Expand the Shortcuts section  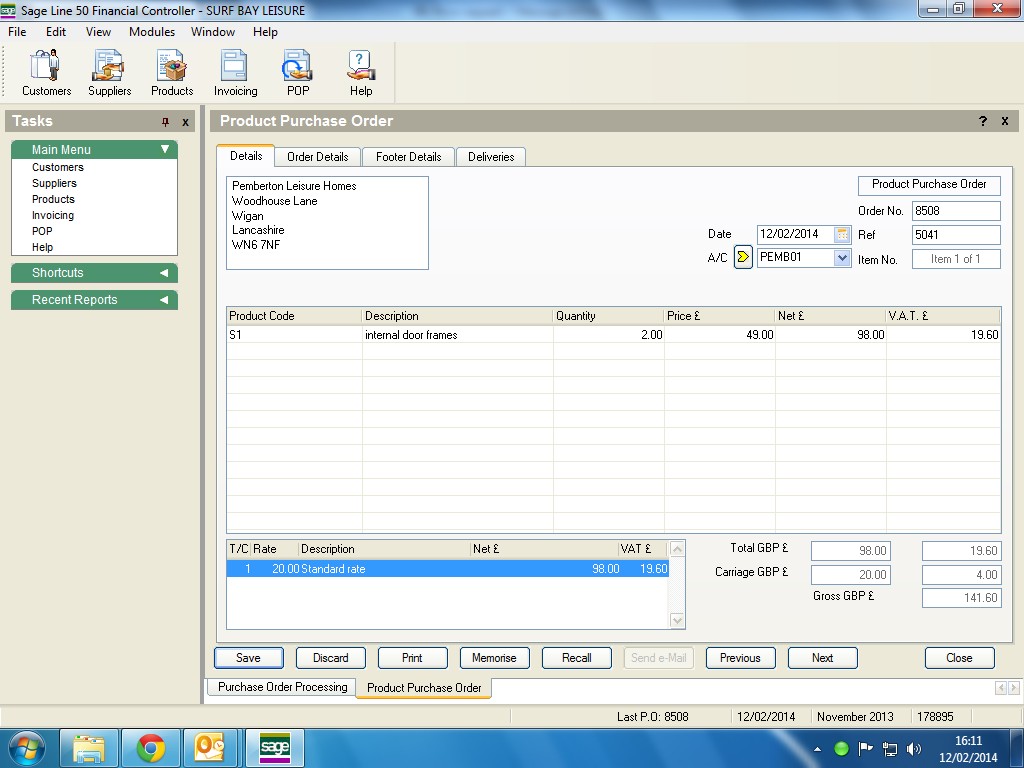pyautogui.click(x=164, y=273)
